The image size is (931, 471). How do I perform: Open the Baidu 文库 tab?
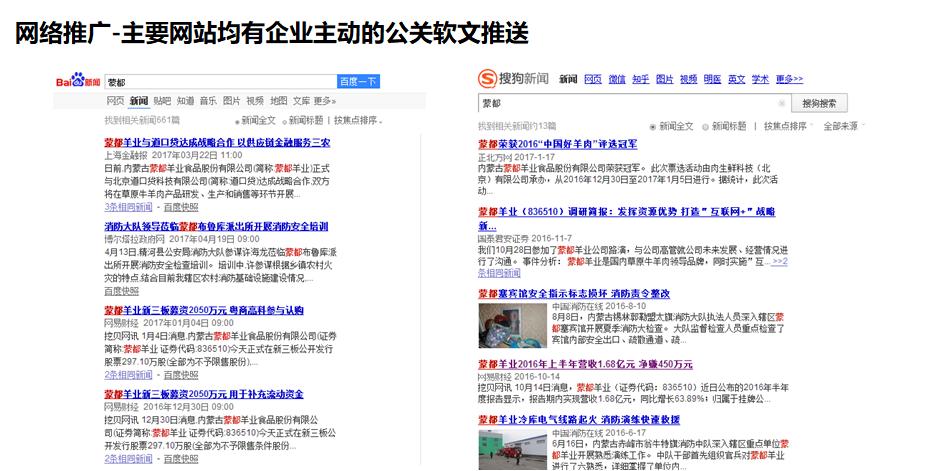pyautogui.click(x=301, y=101)
